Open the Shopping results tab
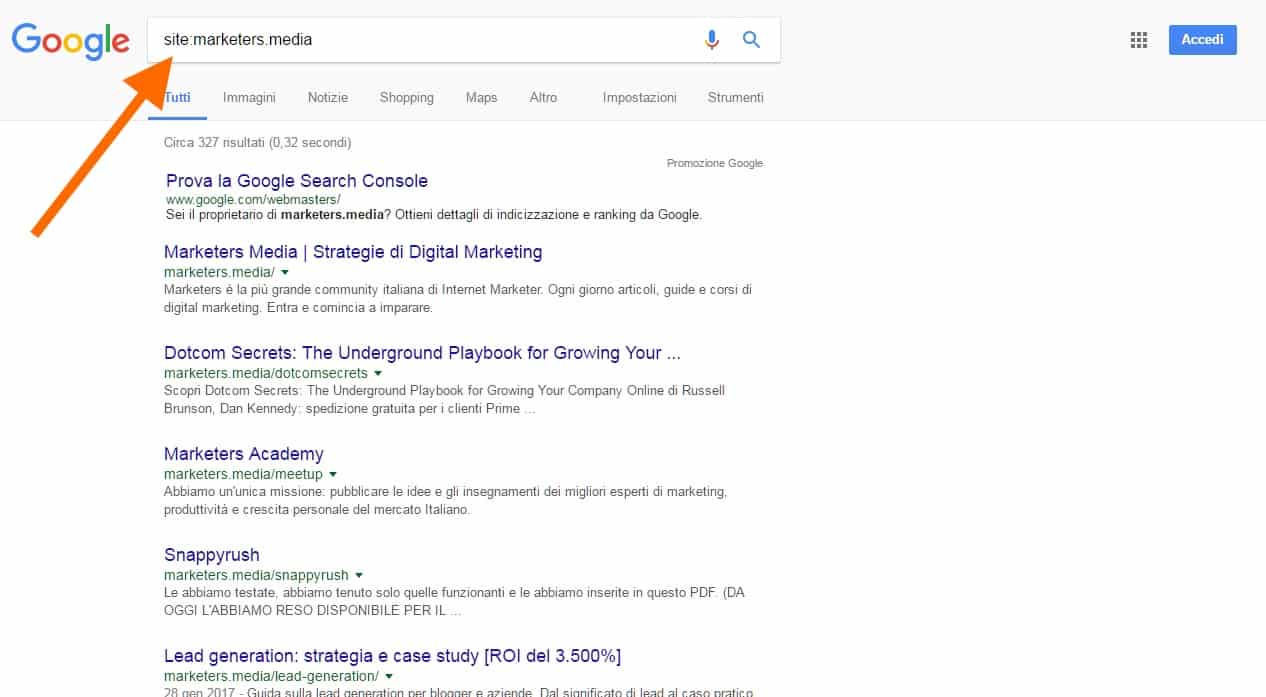Screen dimensions: 1266x697 point(406,97)
